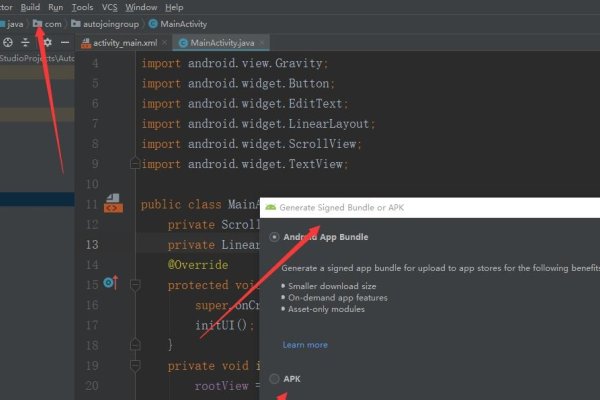Click the expand/collapse all divider icon
The image size is (600, 400).
[x=25, y=43]
